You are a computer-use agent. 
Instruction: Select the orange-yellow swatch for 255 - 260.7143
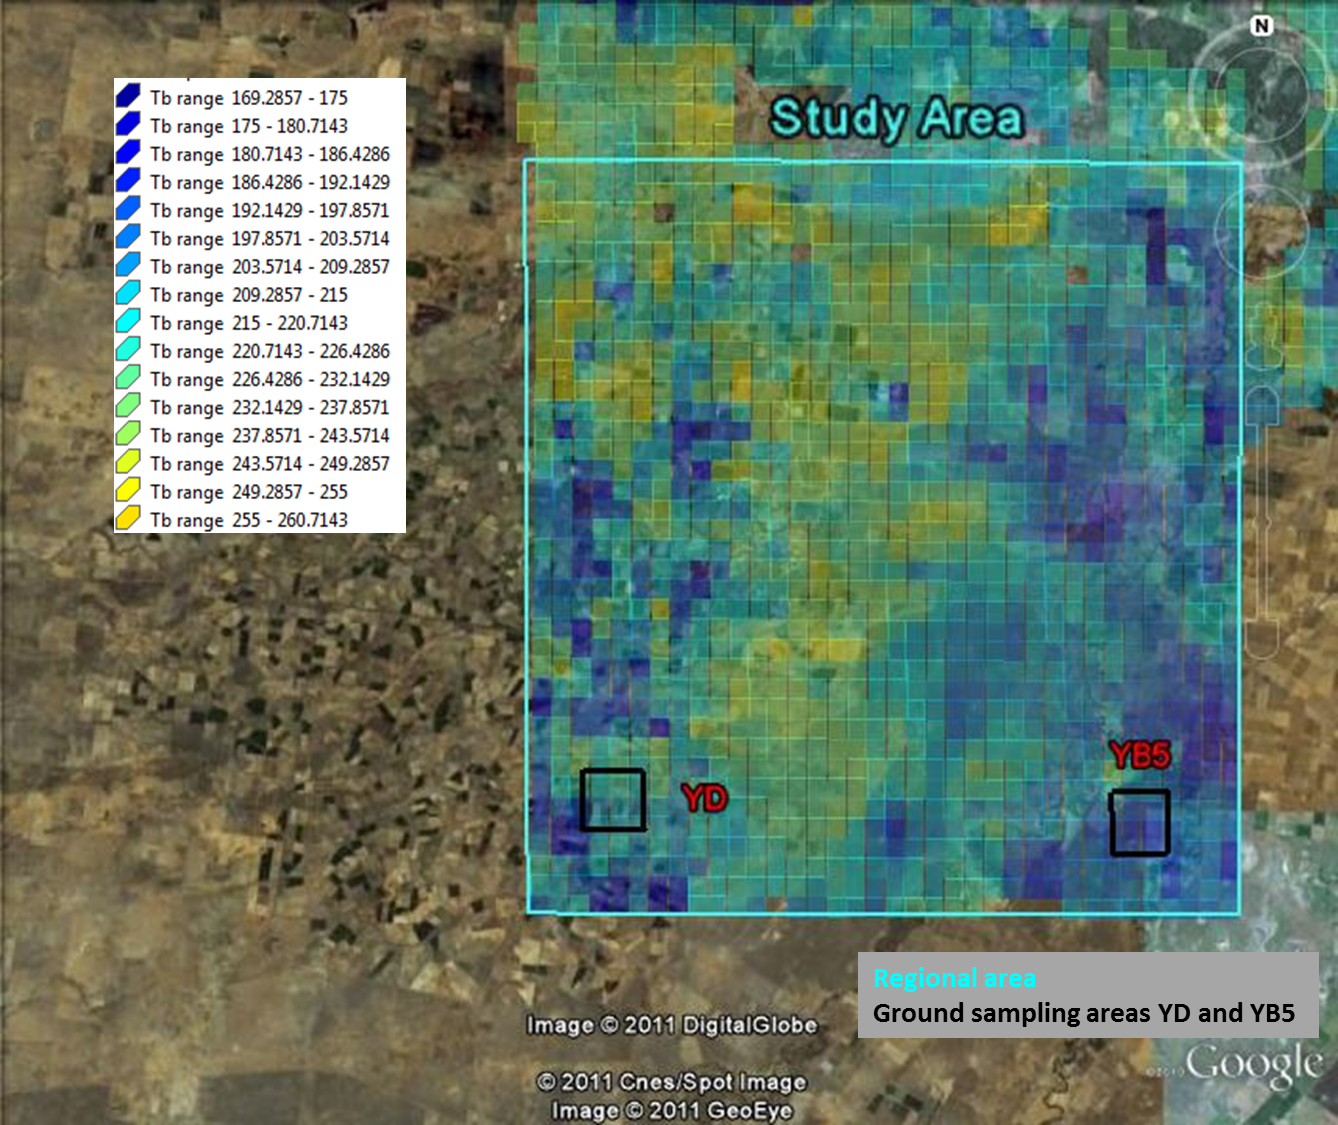click(x=127, y=519)
